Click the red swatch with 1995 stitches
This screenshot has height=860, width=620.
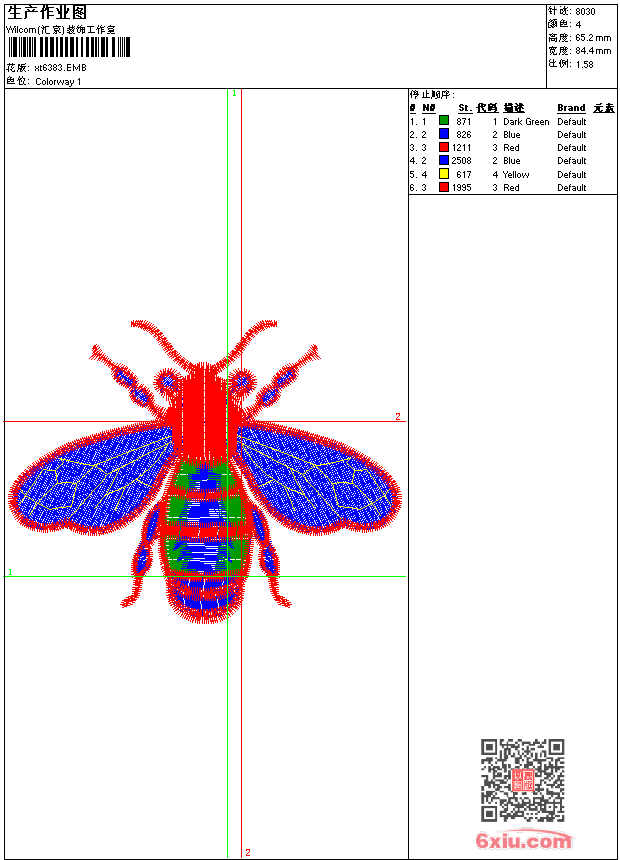pyautogui.click(x=444, y=187)
